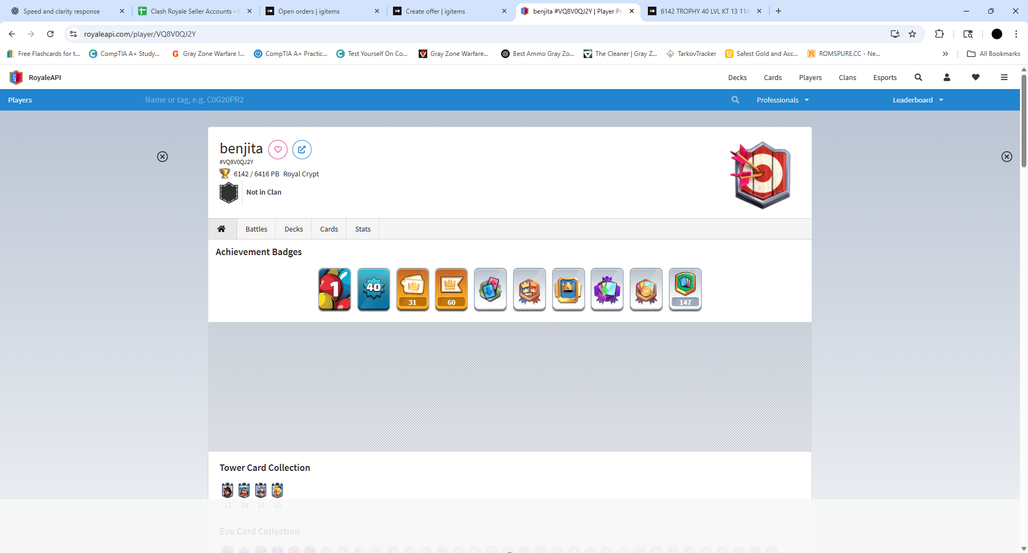Open the hamburger menu in the site header

tap(1004, 77)
